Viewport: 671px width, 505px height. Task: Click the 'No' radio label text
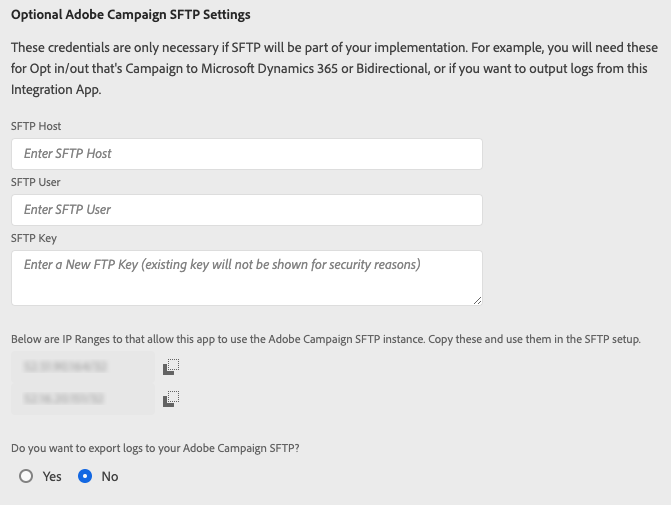(x=110, y=476)
